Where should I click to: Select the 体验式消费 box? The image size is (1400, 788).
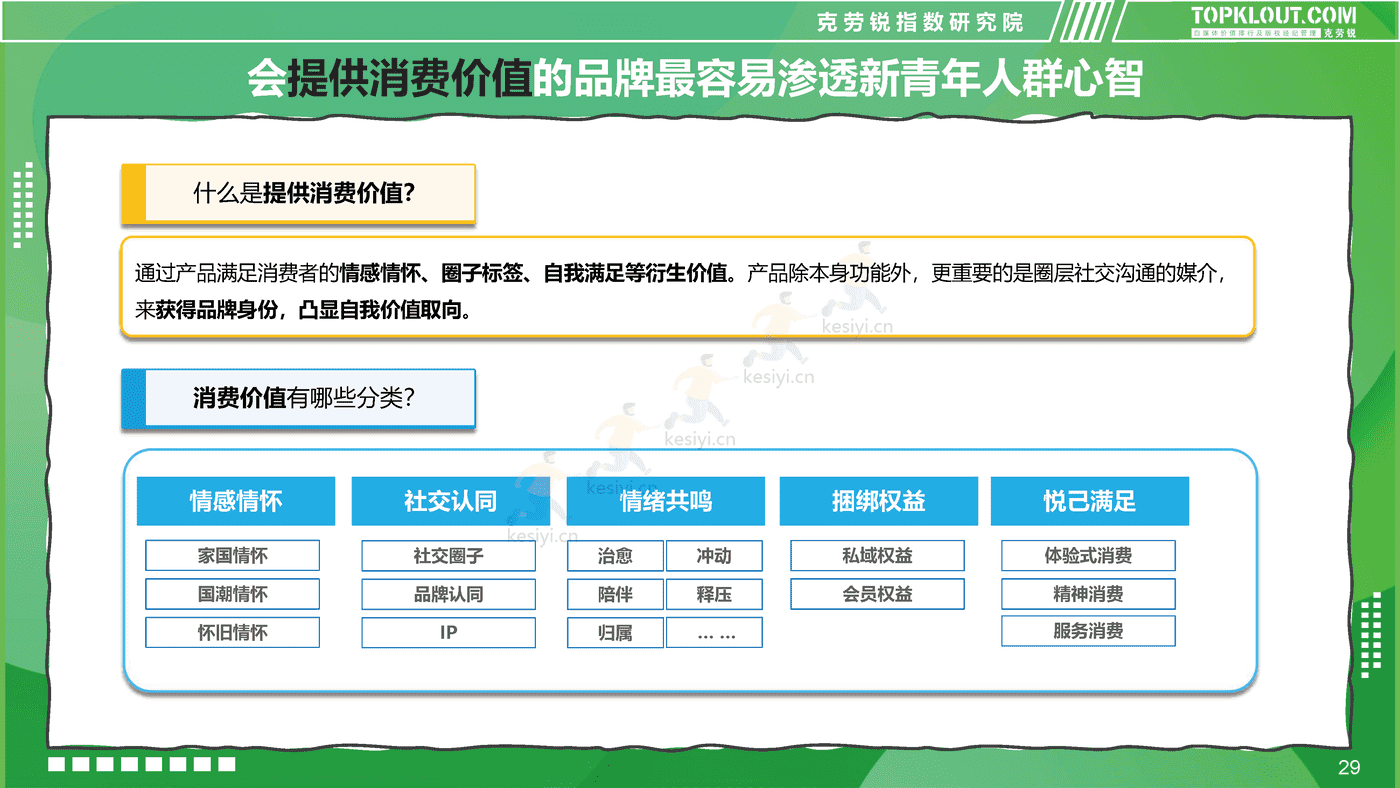tap(1088, 556)
